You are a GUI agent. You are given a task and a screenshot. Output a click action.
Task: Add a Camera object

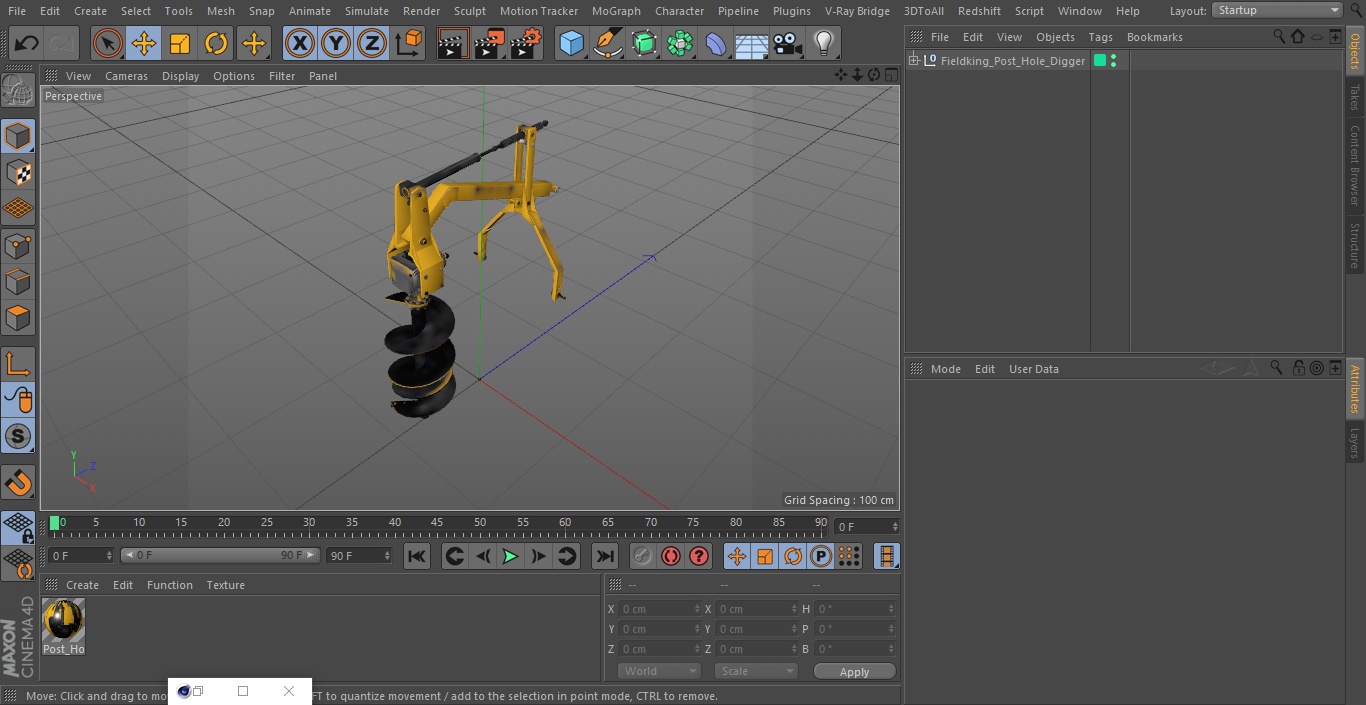point(788,43)
